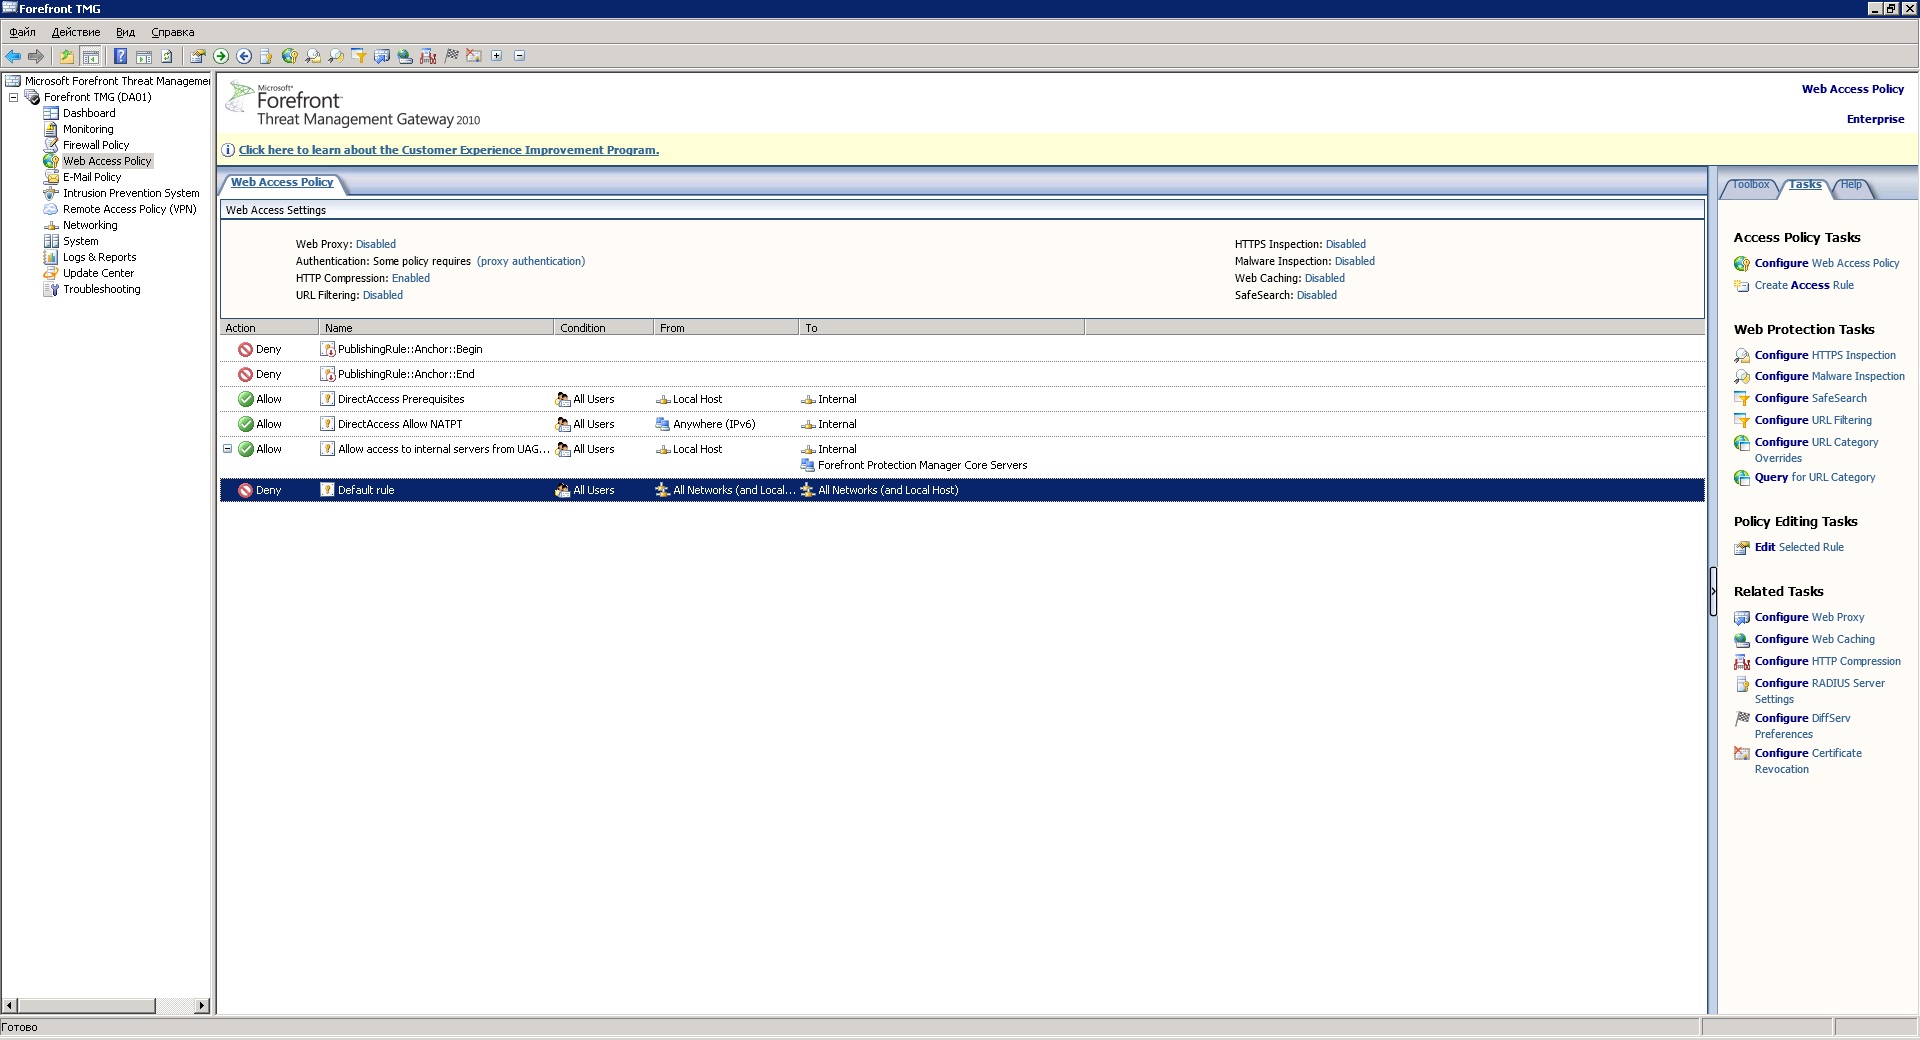Screen dimensions: 1920x1040
Task: Select the Web Access Policy tab
Action: pyautogui.click(x=282, y=182)
